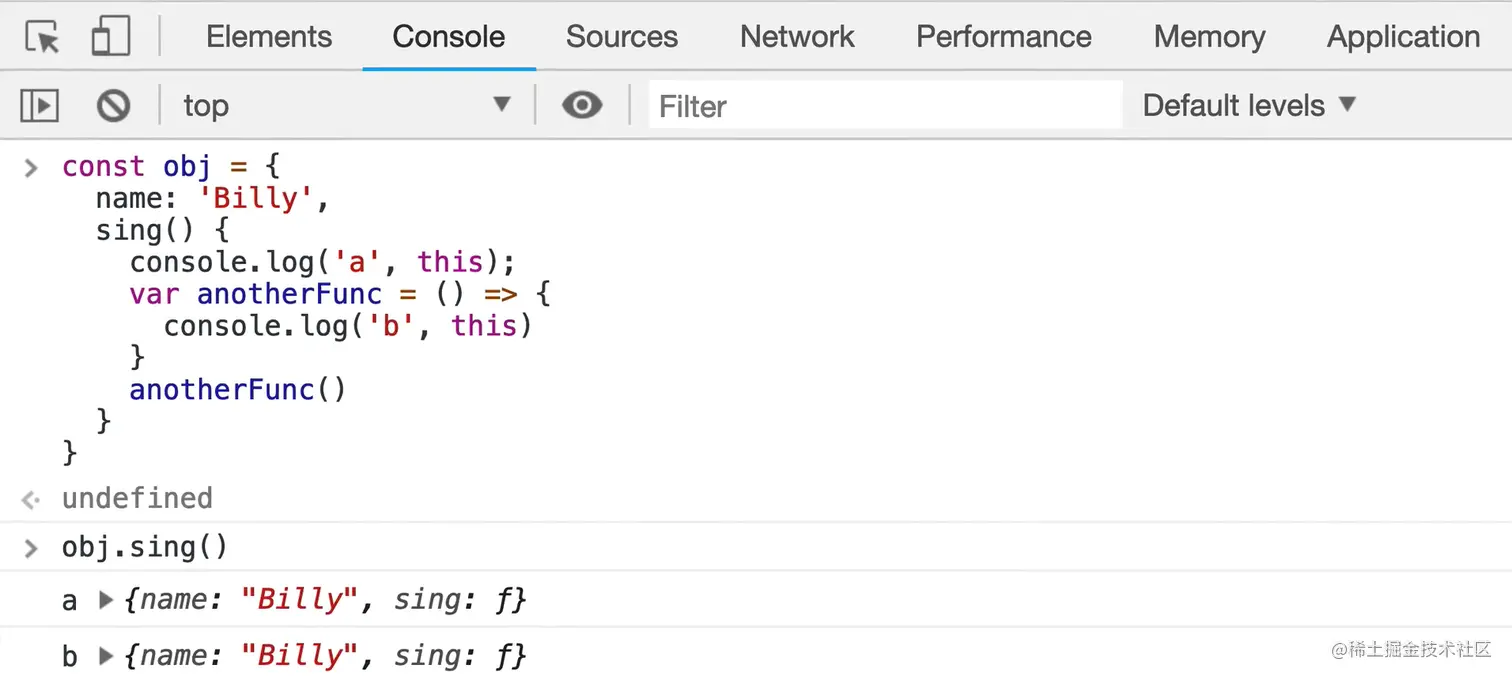Toggle the device toolbar icon
Viewport: 1512px width, 680px height.
pyautogui.click(x=110, y=37)
